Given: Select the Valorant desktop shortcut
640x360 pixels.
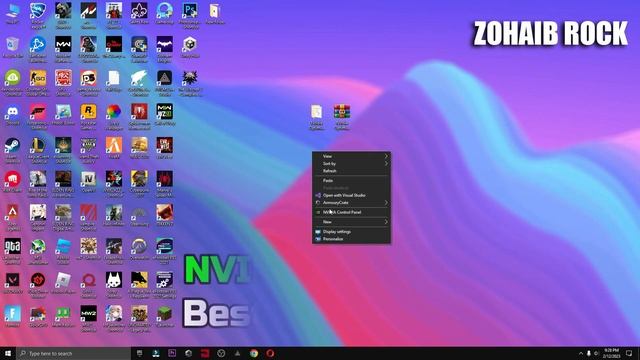Looking at the screenshot, I should [x=12, y=280].
